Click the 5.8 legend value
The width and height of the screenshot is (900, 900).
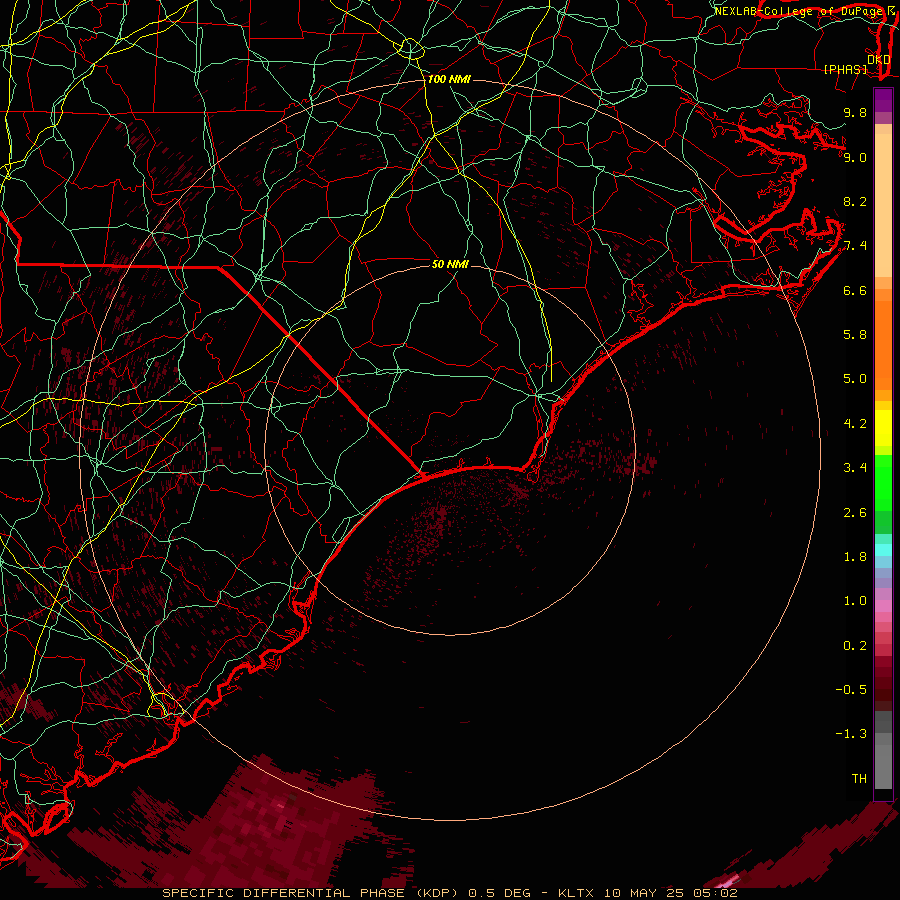pyautogui.click(x=855, y=335)
